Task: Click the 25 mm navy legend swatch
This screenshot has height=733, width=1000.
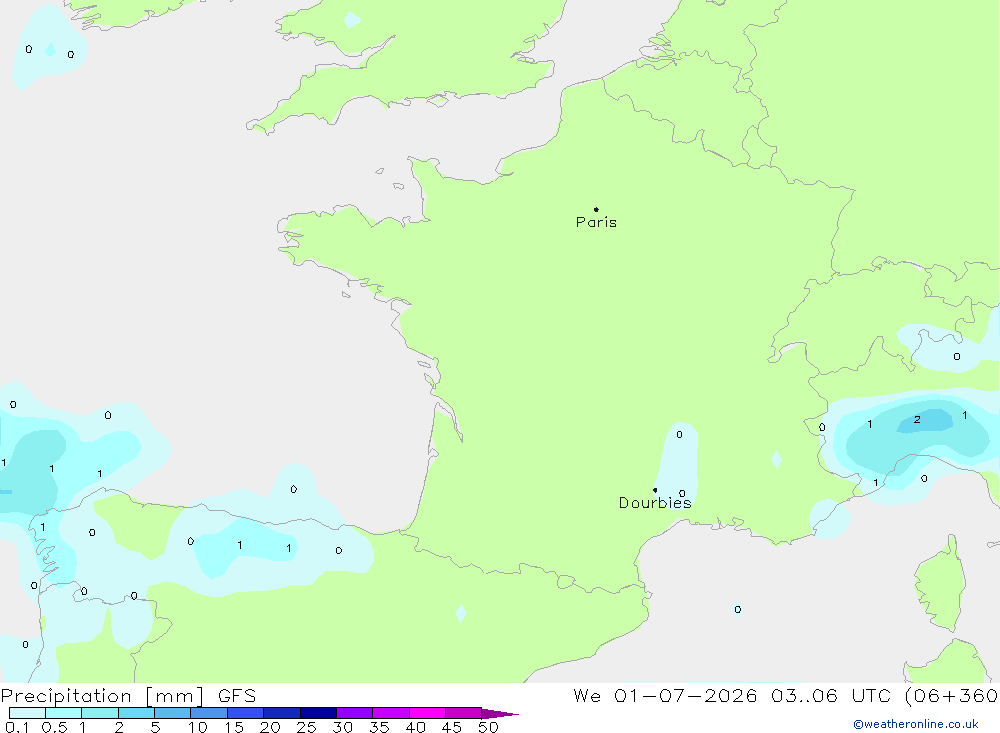Action: 318,713
